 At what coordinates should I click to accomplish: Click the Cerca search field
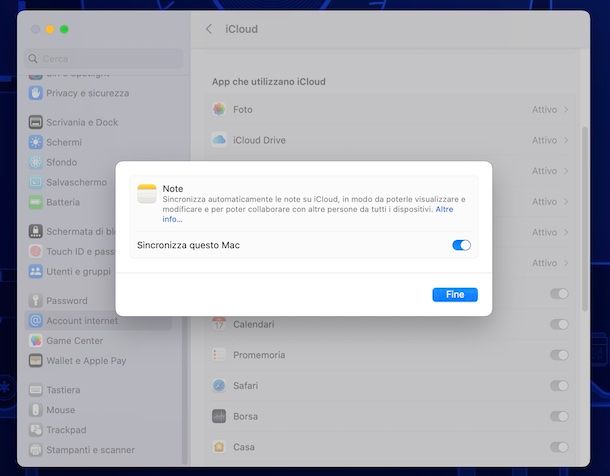point(103,59)
